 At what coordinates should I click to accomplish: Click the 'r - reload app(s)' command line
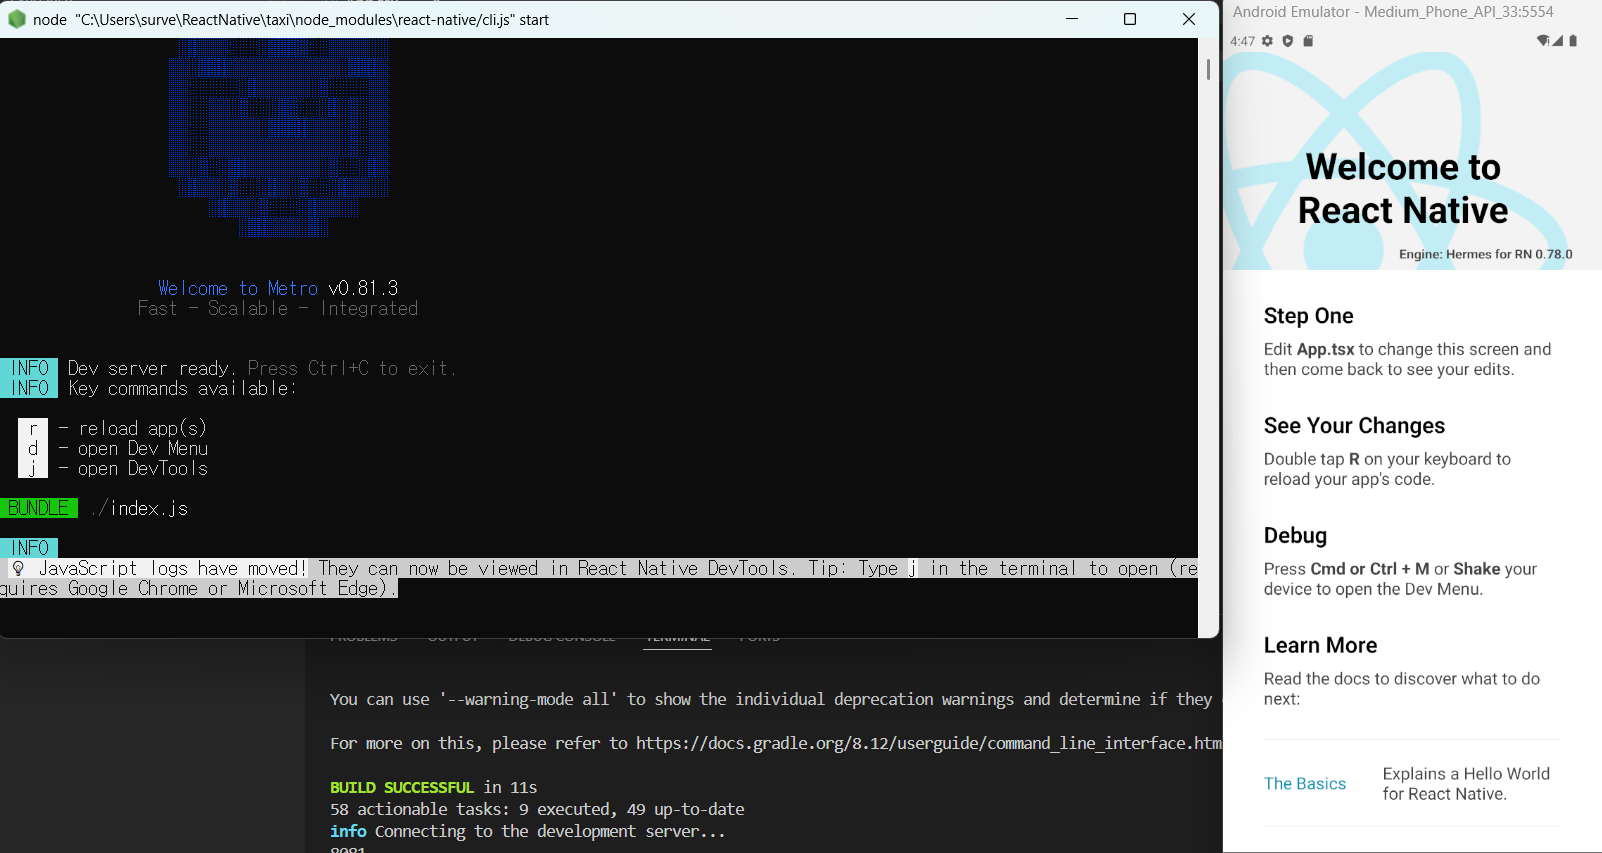113,428
